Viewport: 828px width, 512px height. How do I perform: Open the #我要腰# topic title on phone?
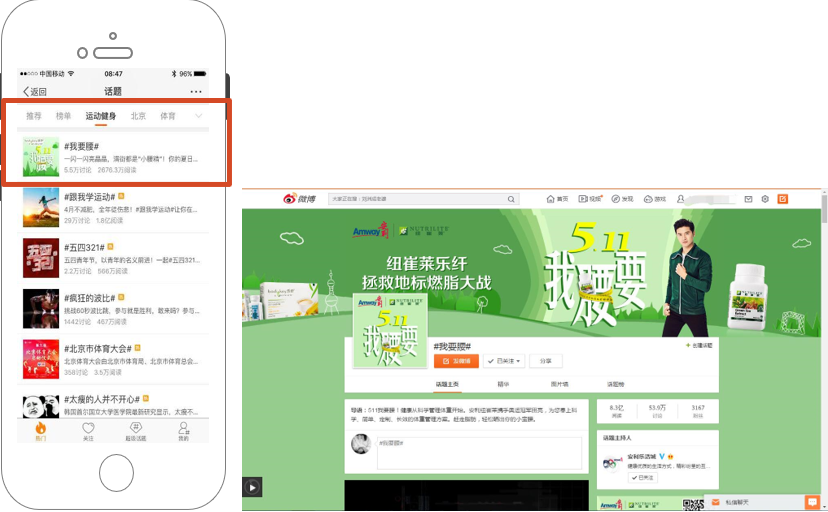click(81, 146)
